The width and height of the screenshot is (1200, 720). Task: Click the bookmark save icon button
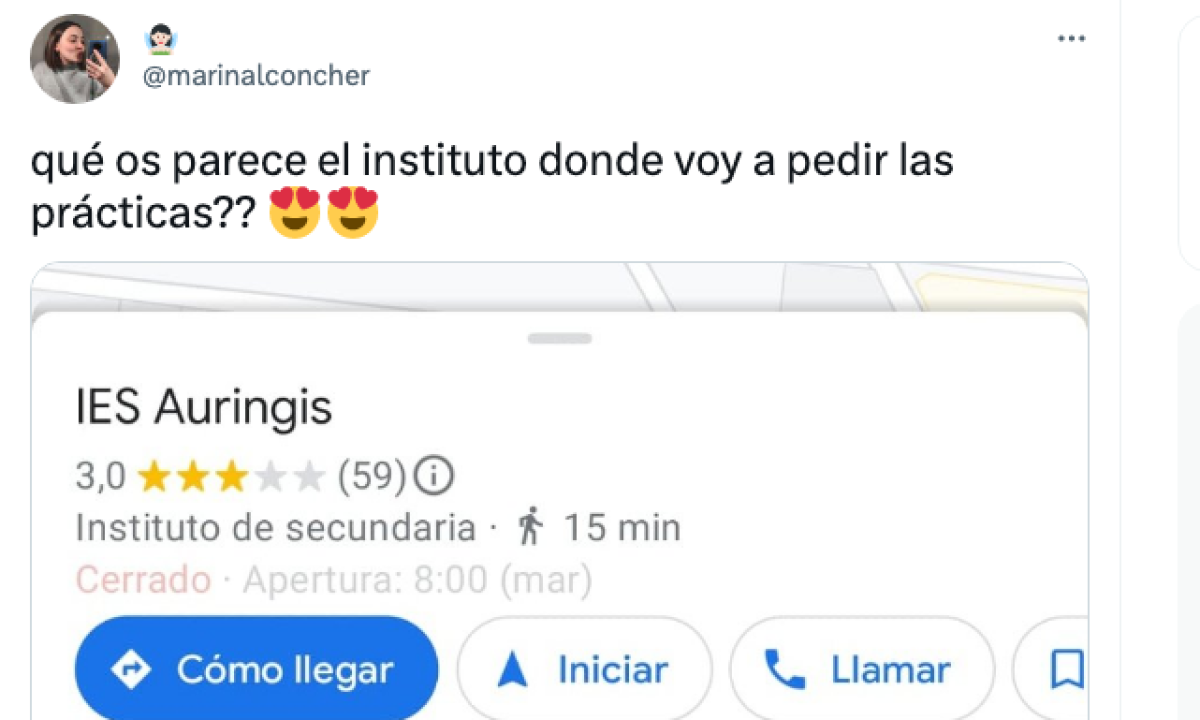click(1066, 670)
